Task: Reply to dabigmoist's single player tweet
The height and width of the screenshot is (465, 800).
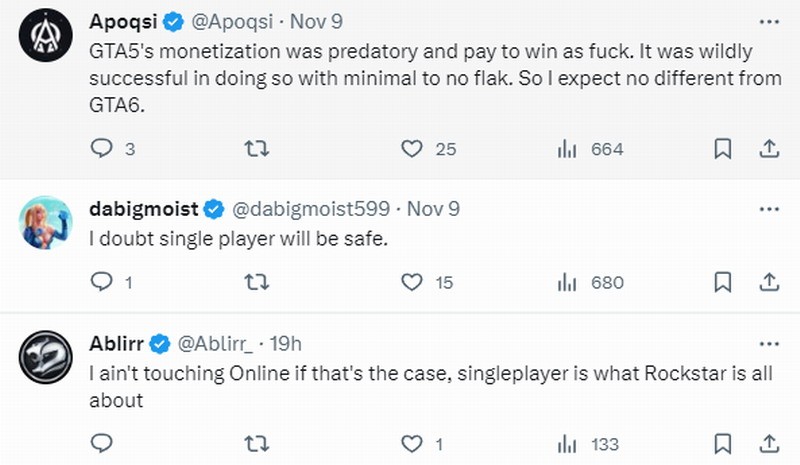Action: click(100, 283)
